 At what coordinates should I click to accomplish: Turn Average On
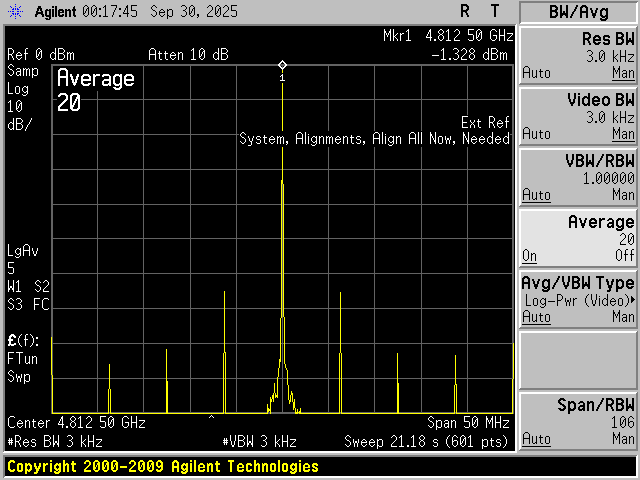click(x=529, y=256)
